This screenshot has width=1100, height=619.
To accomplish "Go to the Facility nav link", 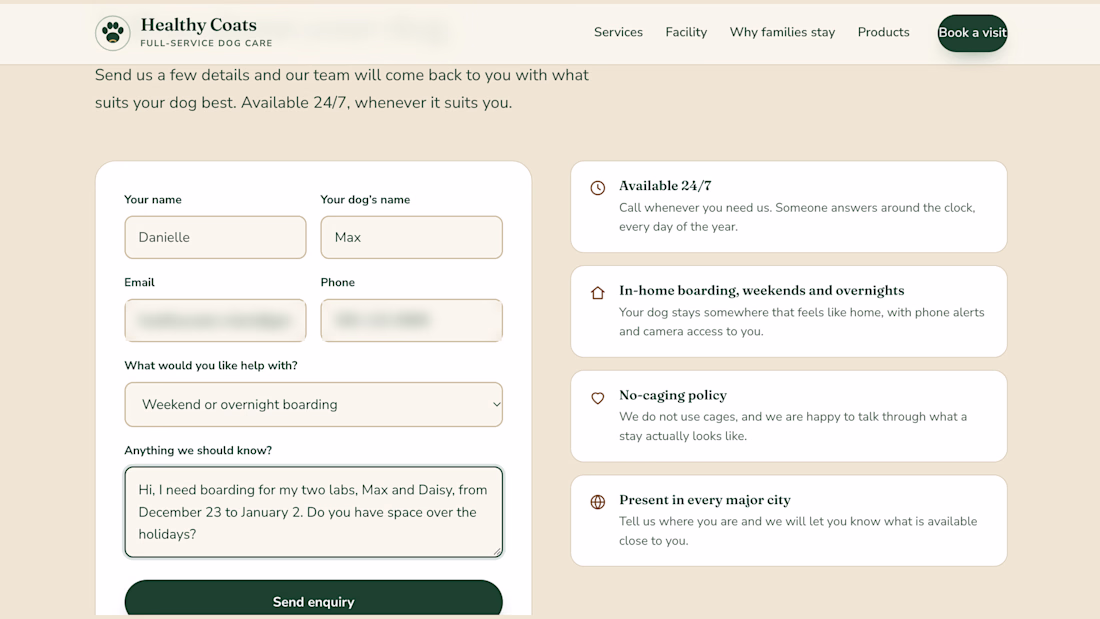I will (x=686, y=32).
